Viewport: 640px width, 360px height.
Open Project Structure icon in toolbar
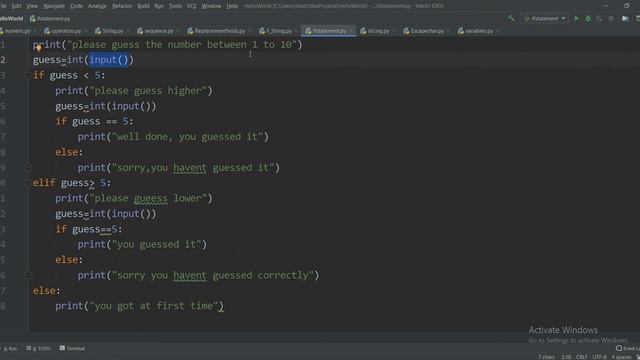(625, 18)
